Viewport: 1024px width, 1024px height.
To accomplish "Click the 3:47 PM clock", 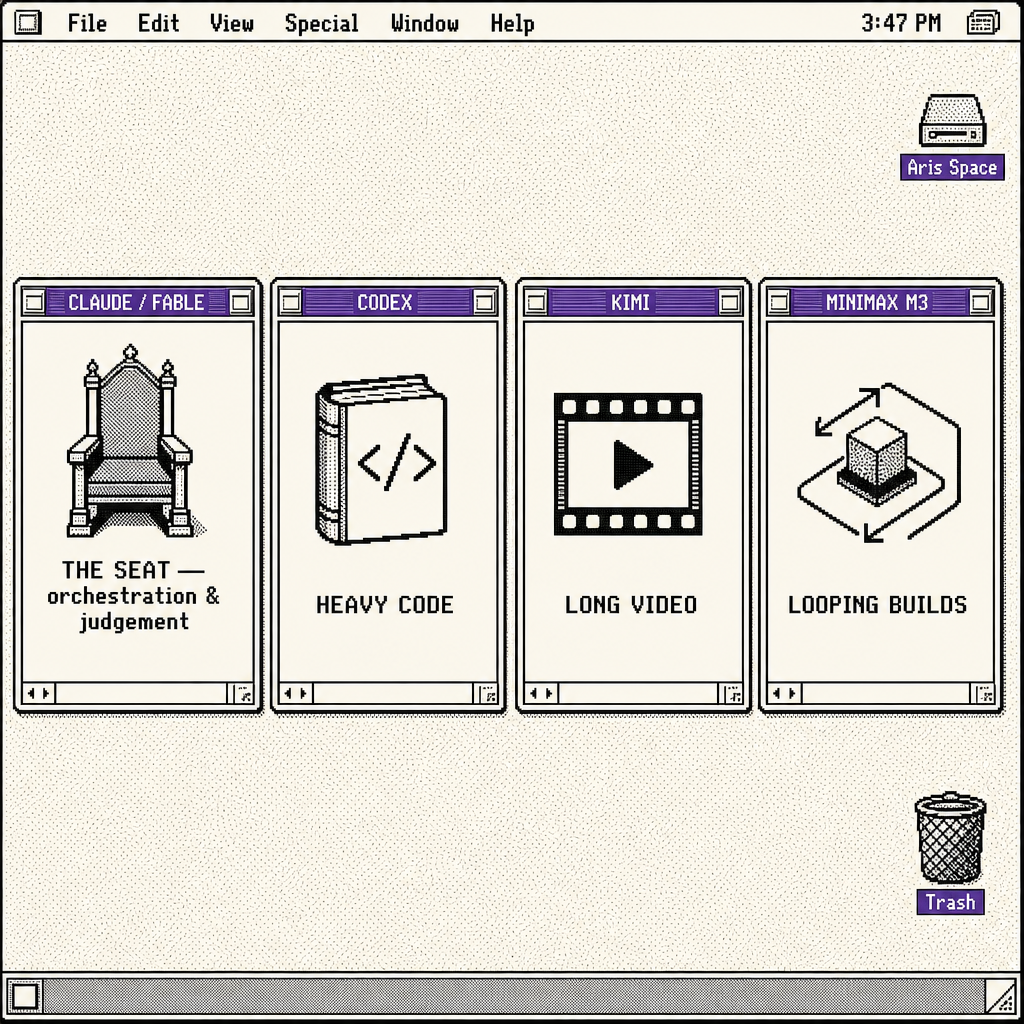I will coord(901,24).
